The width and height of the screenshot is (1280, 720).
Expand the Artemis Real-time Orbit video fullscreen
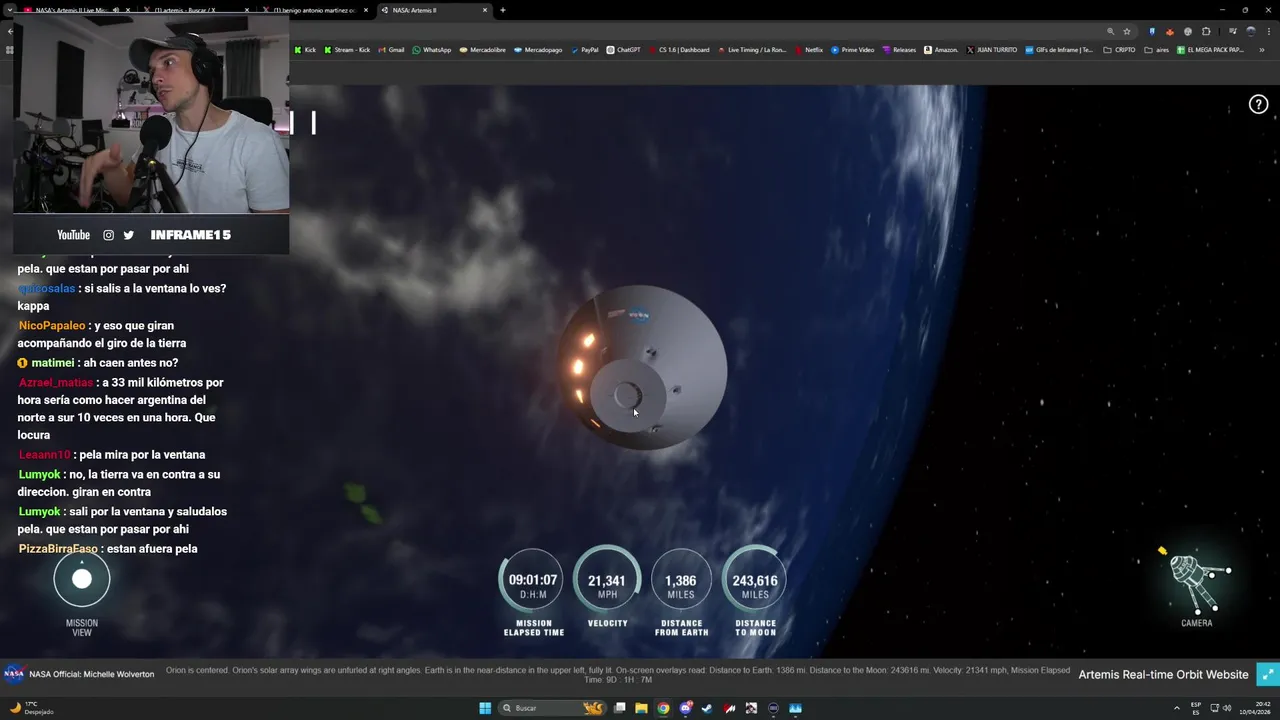1267,674
